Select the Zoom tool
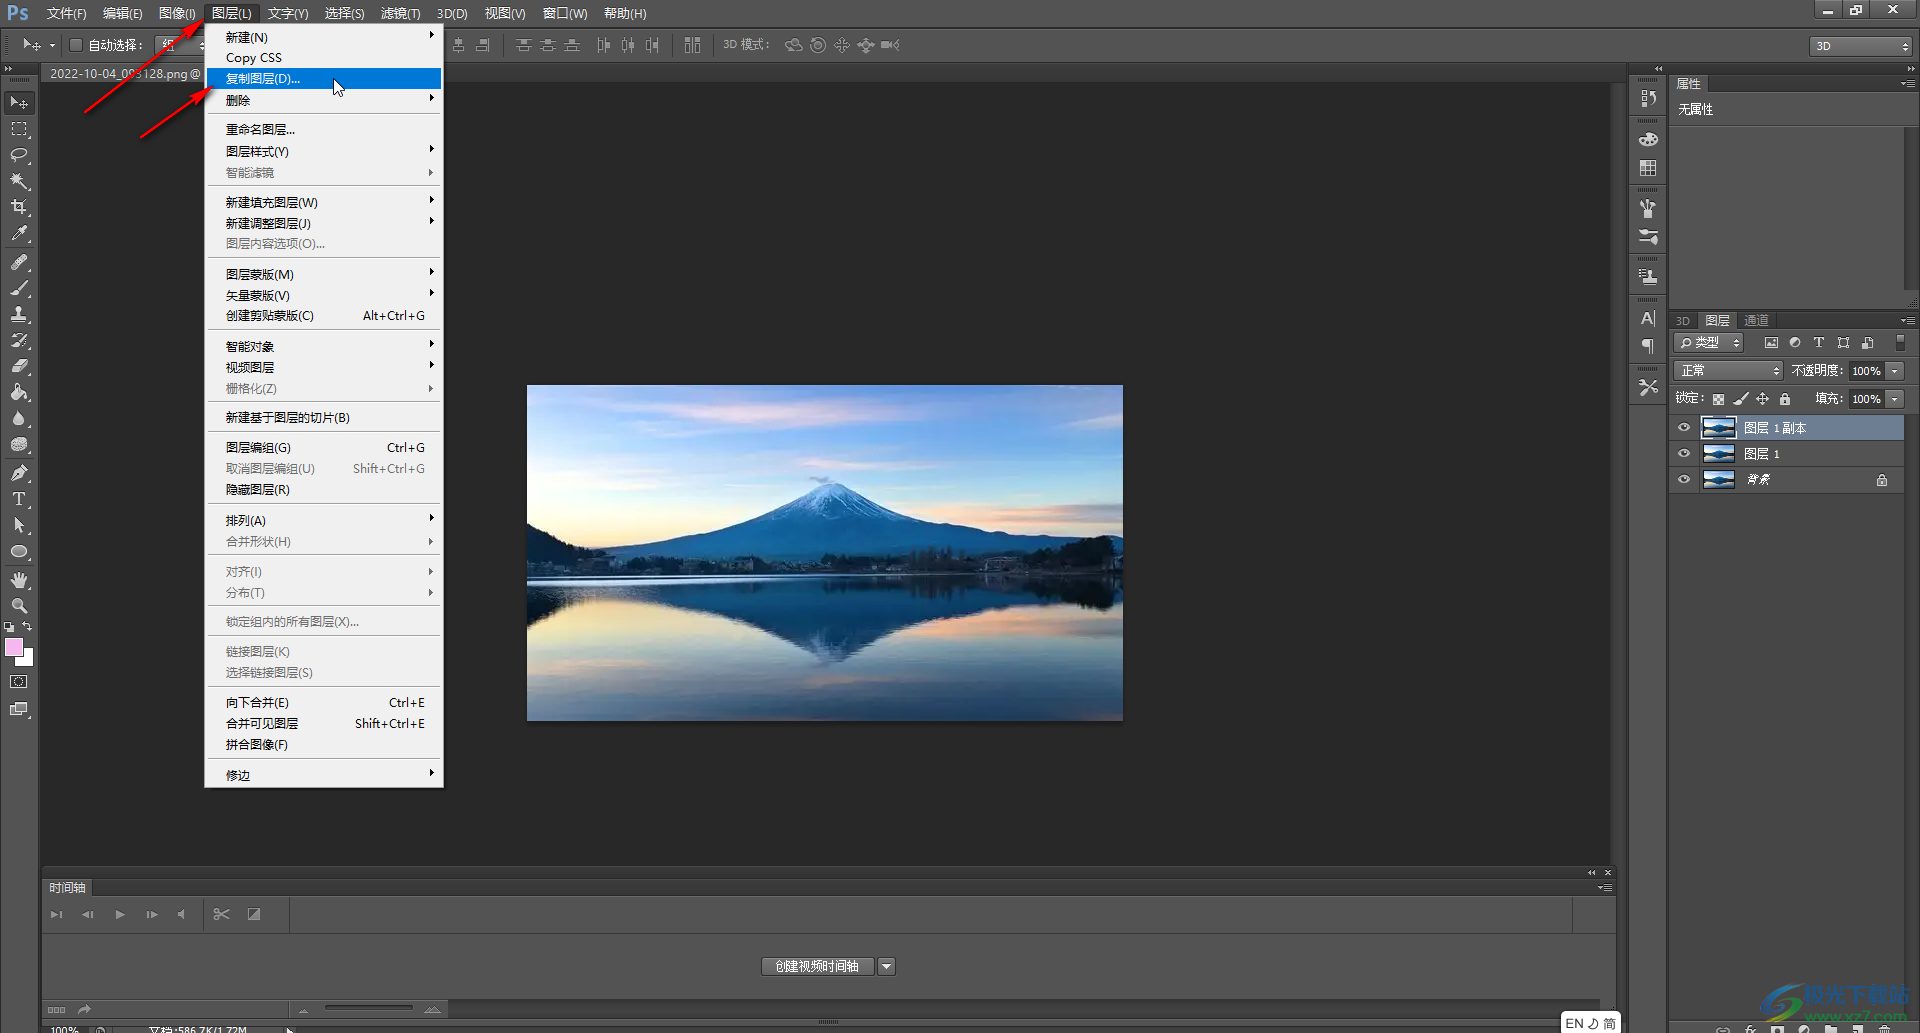 pyautogui.click(x=19, y=606)
